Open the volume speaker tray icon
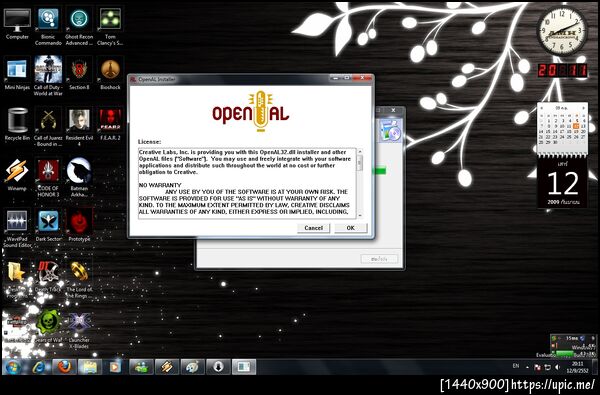The image size is (600, 395). (558, 367)
